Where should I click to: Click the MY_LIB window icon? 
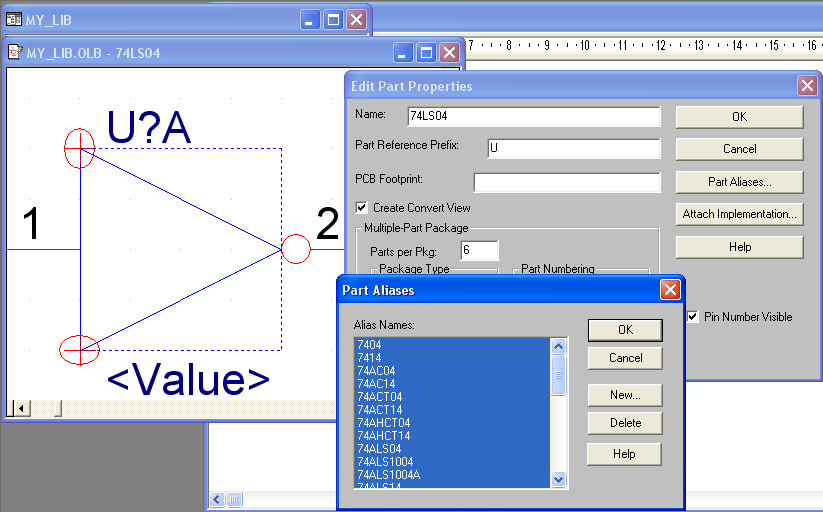click(x=13, y=20)
